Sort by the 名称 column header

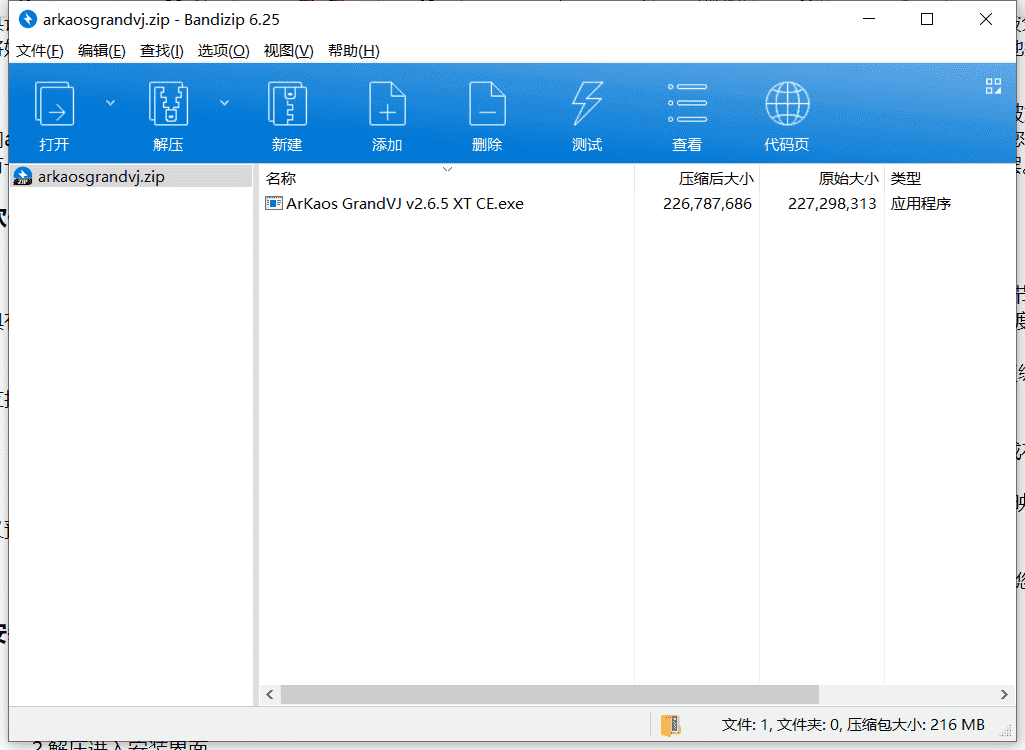coord(447,178)
